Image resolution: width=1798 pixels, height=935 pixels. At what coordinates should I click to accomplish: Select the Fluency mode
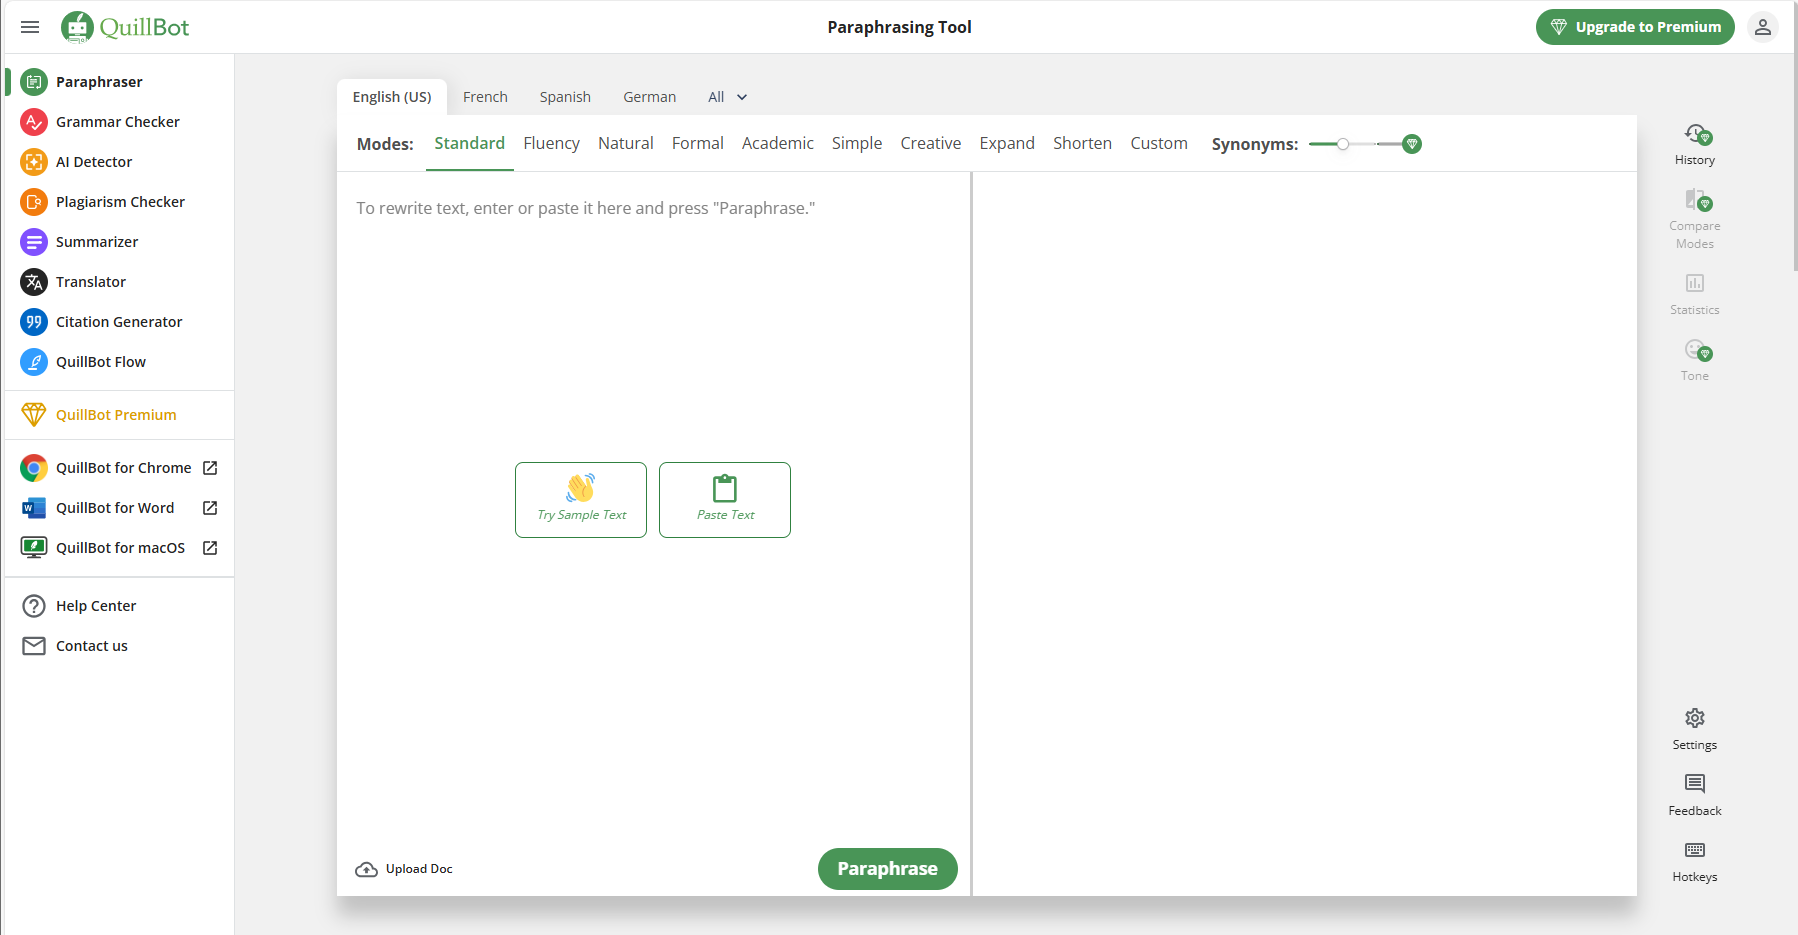coord(552,143)
